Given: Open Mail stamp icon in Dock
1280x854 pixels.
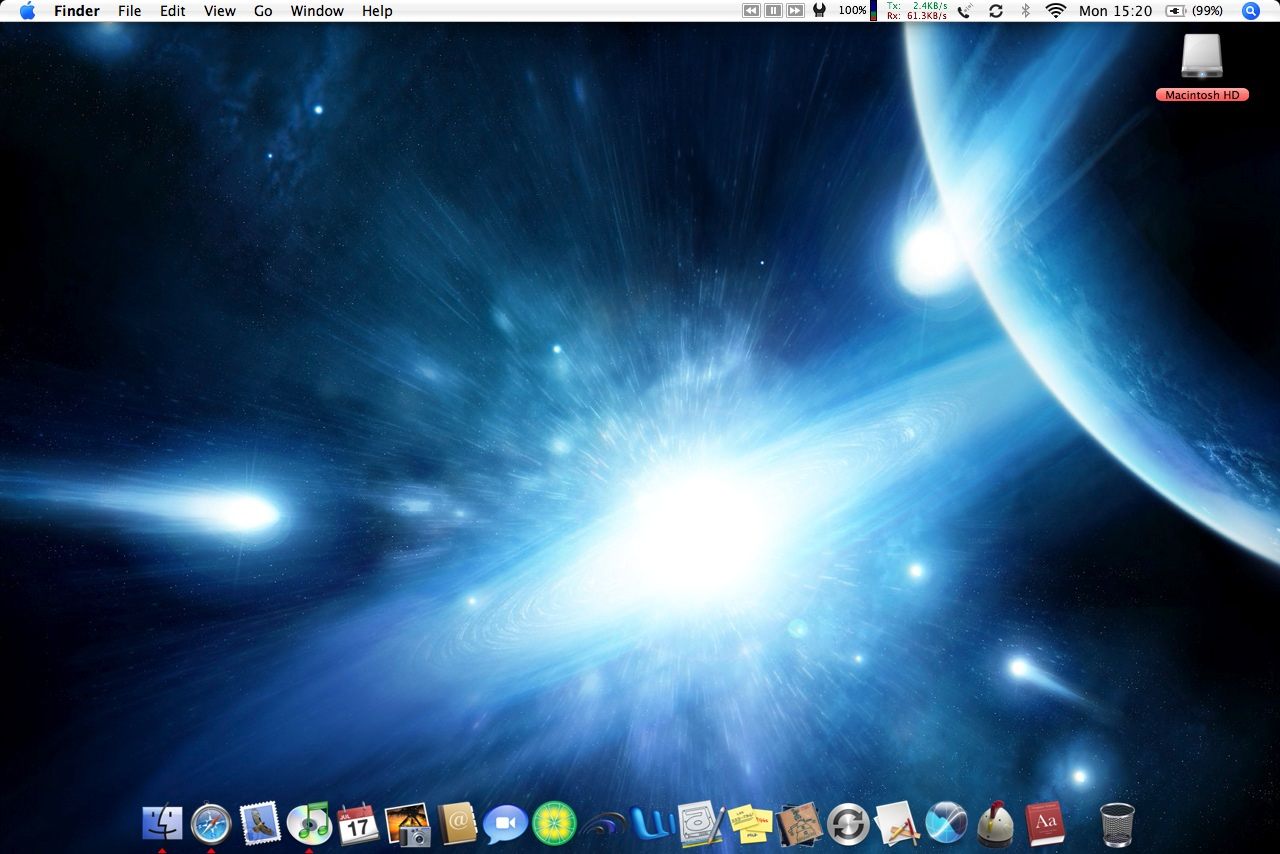Looking at the screenshot, I should 260,824.
